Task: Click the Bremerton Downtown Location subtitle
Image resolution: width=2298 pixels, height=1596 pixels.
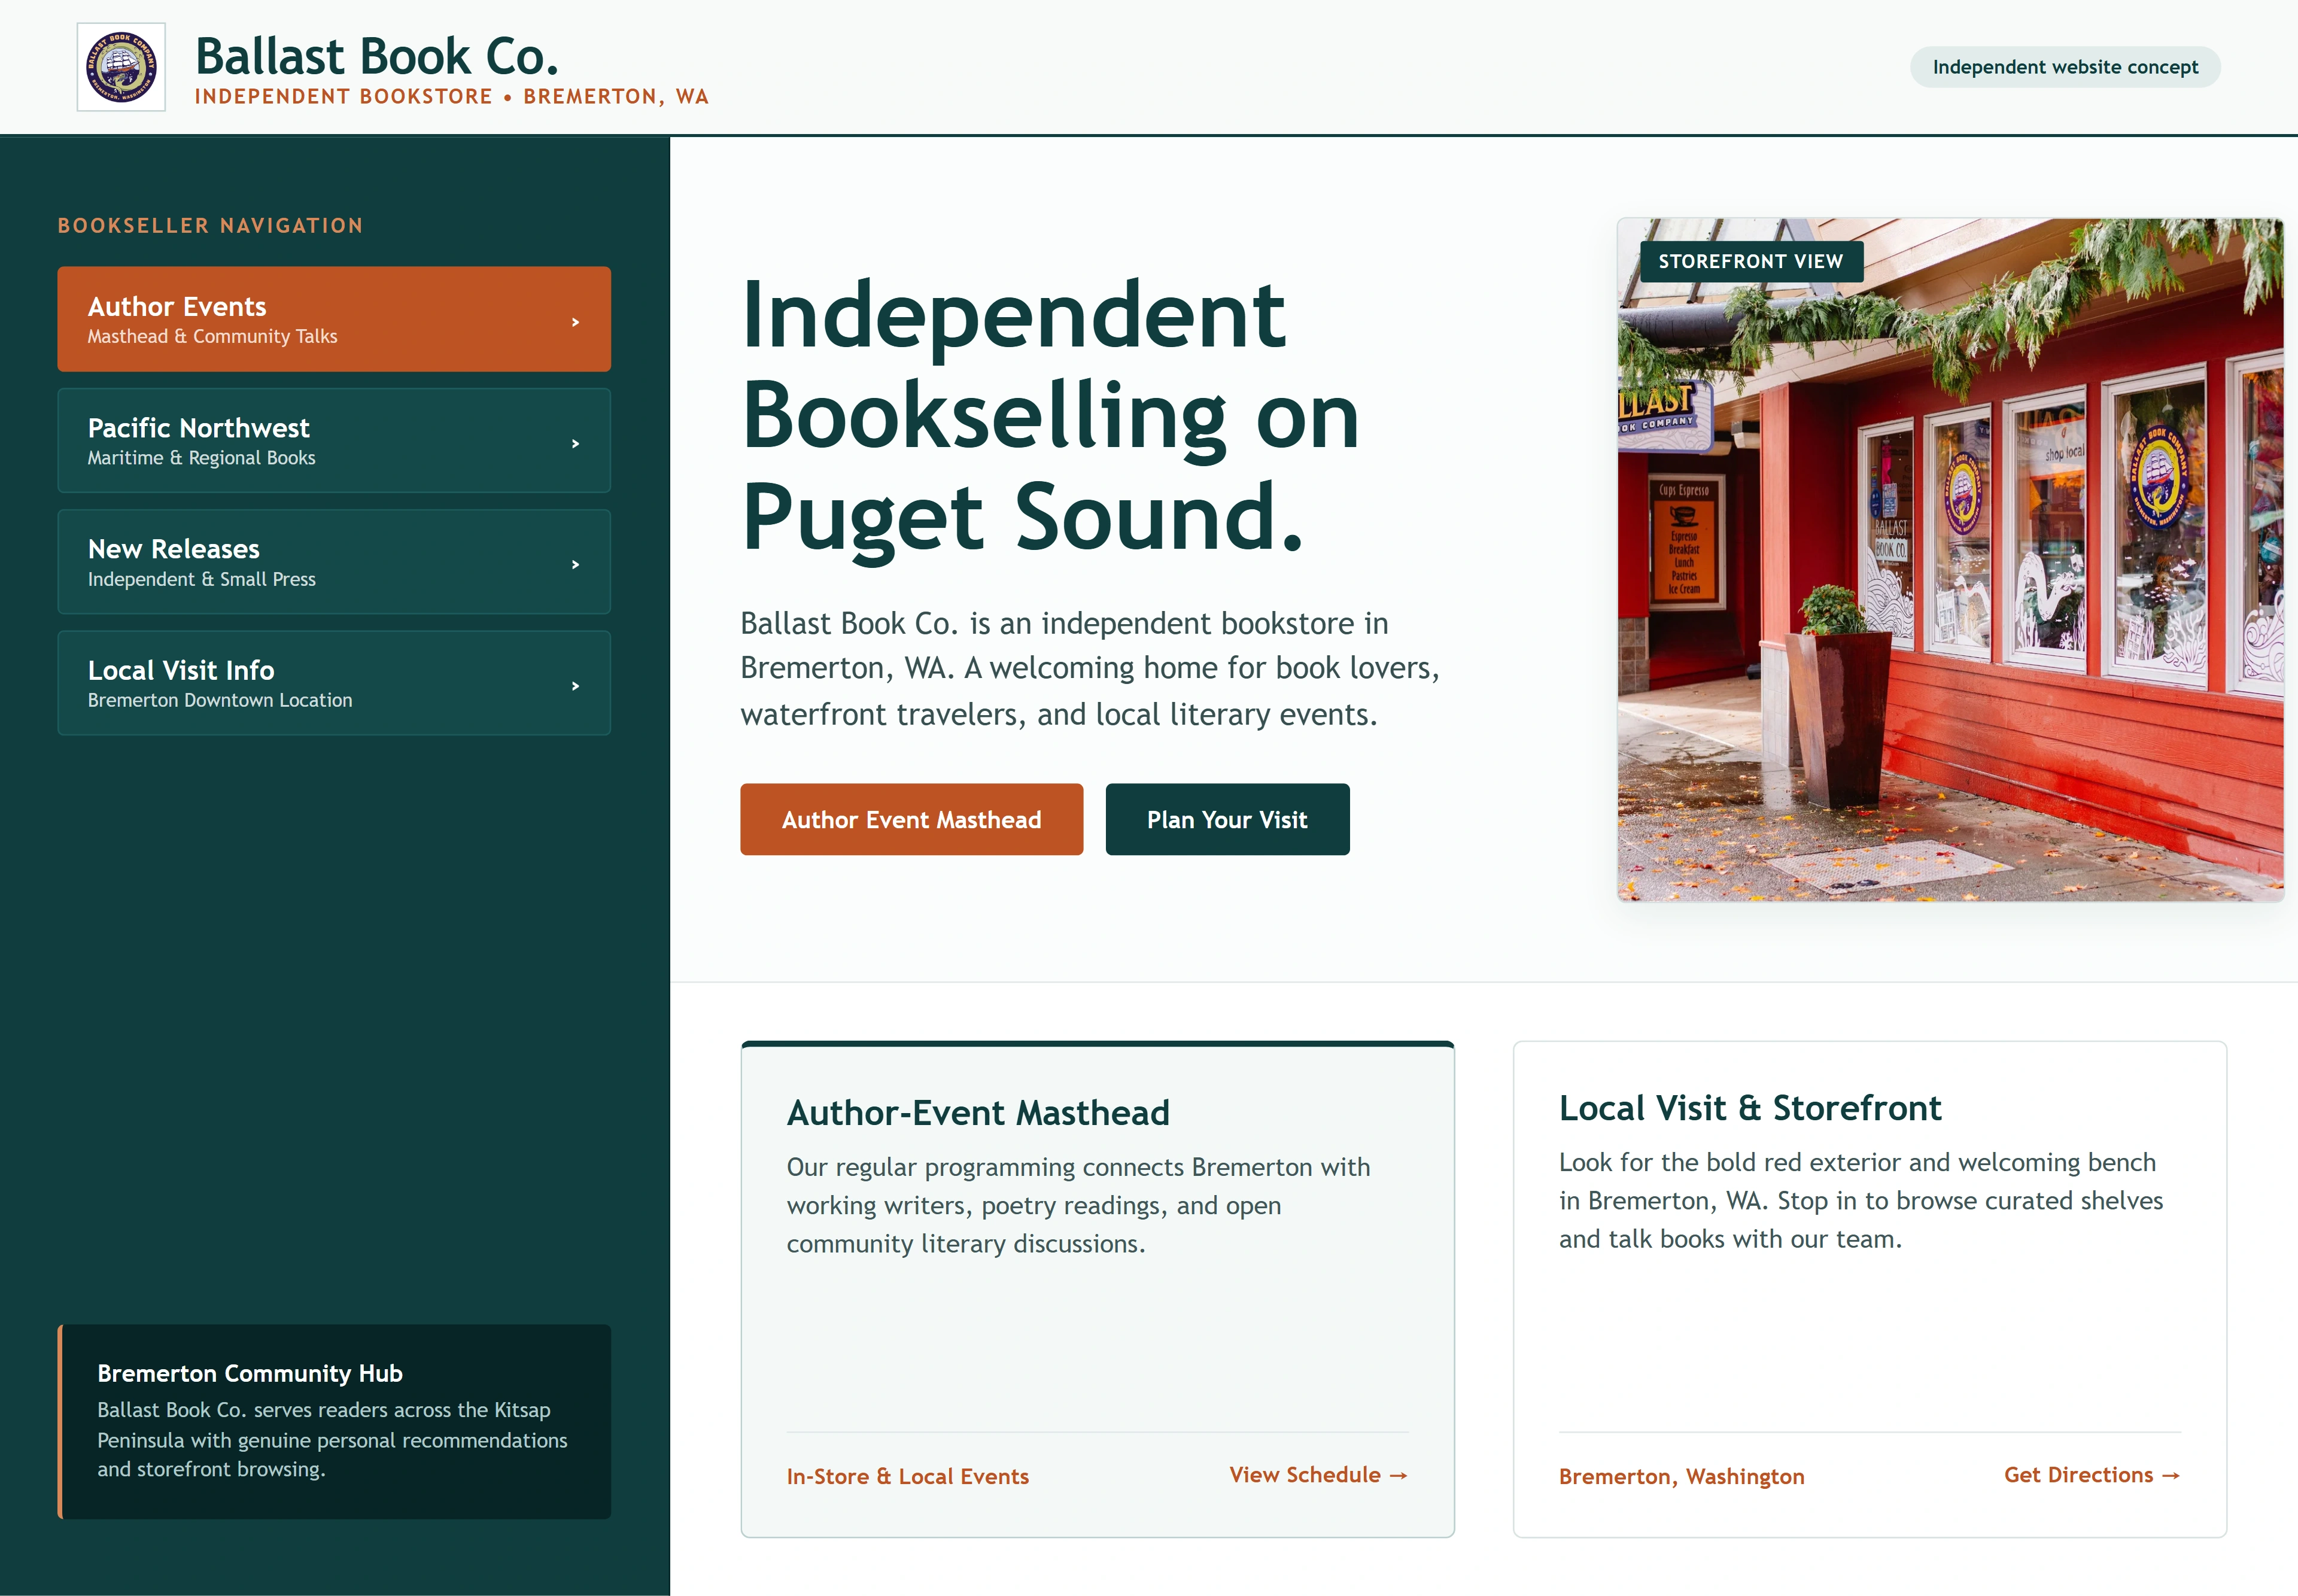Action: 220,700
